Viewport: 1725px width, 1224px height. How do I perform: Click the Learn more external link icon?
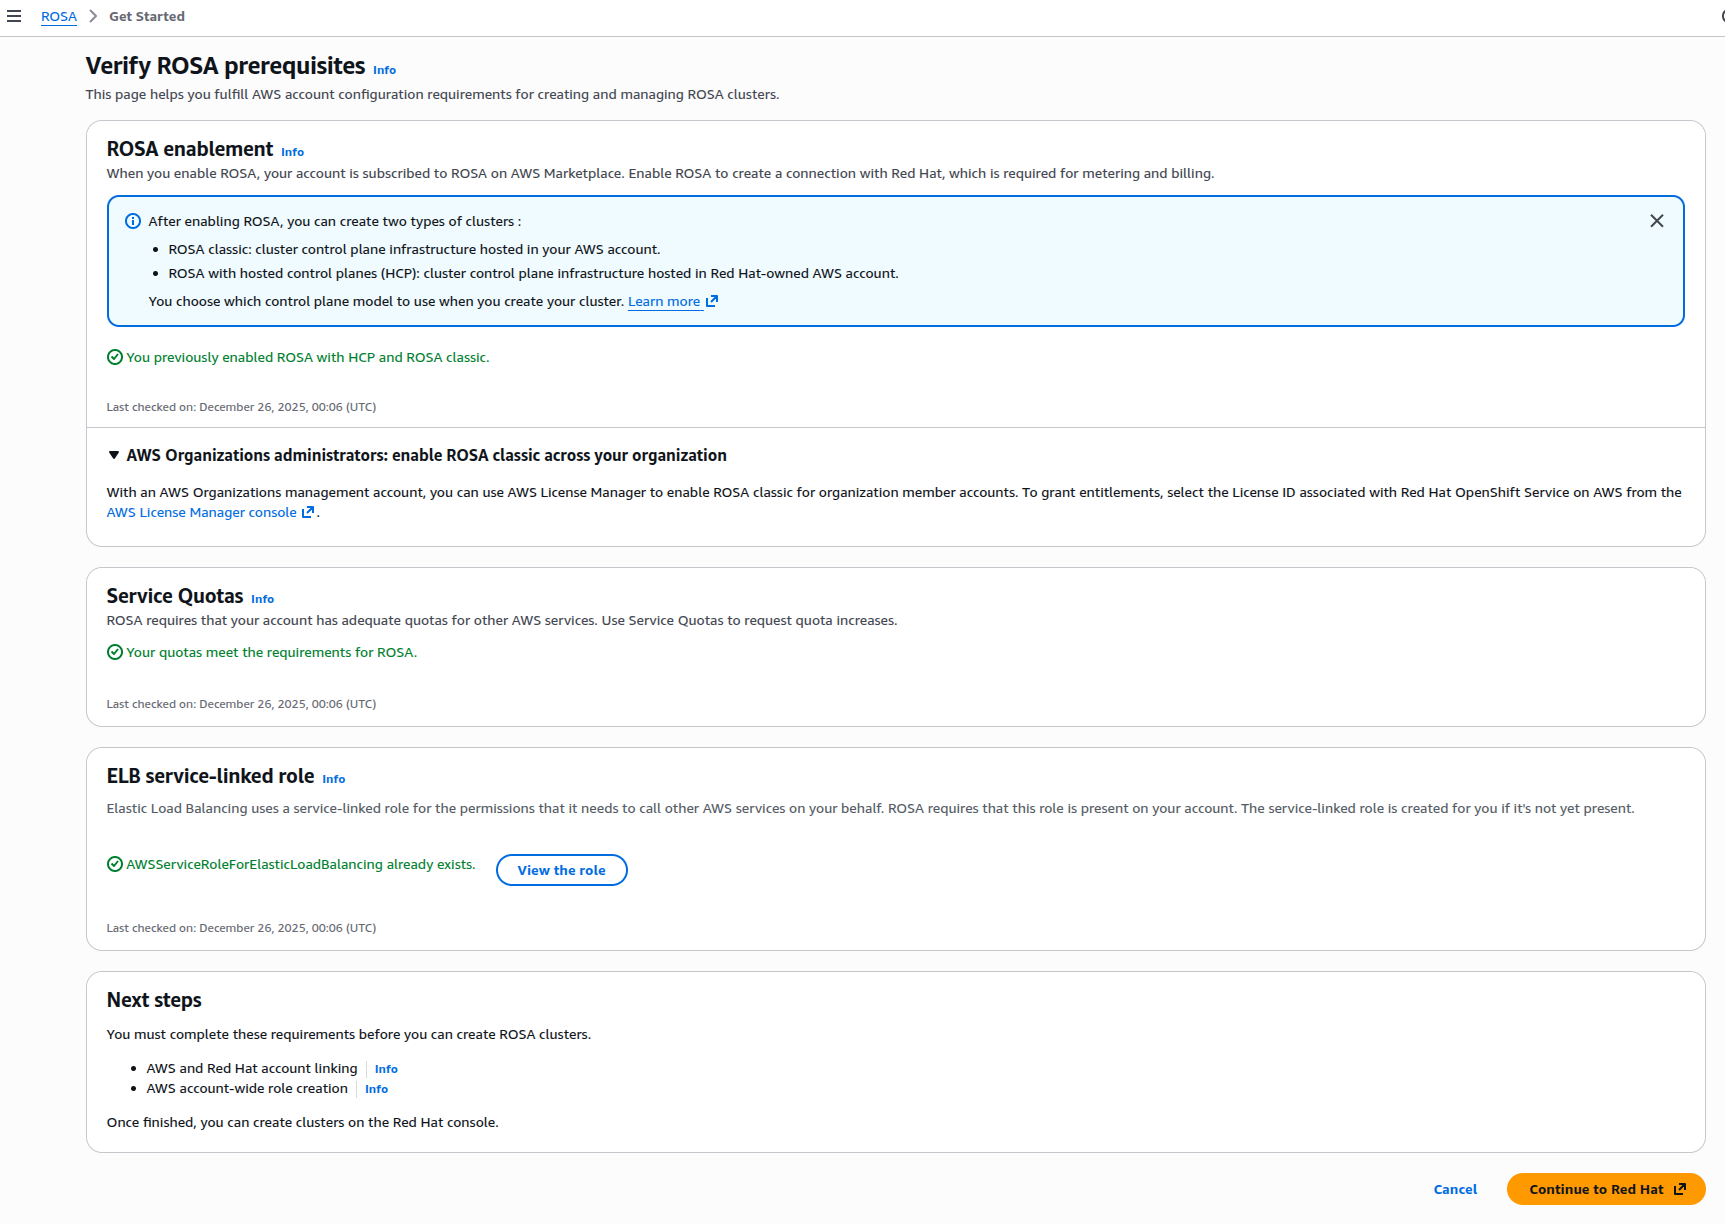click(712, 301)
